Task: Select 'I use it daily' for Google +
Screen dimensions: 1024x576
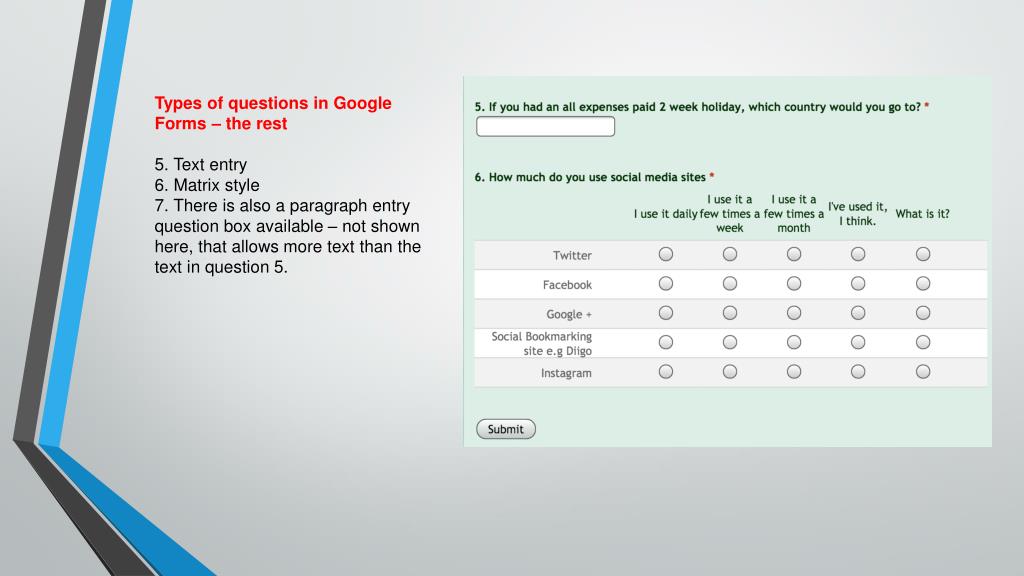Action: [x=665, y=313]
